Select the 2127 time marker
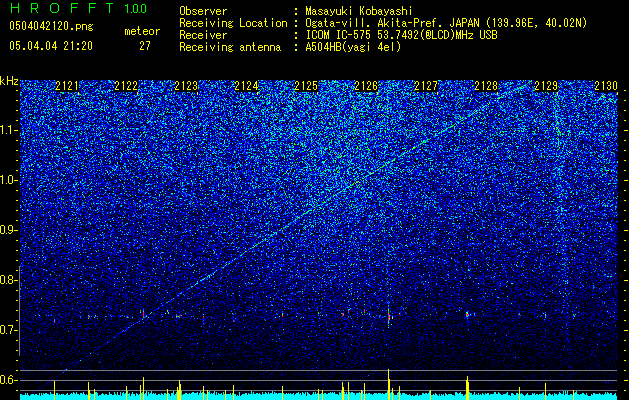Viewport: 629px width, 400px height. pos(426,86)
